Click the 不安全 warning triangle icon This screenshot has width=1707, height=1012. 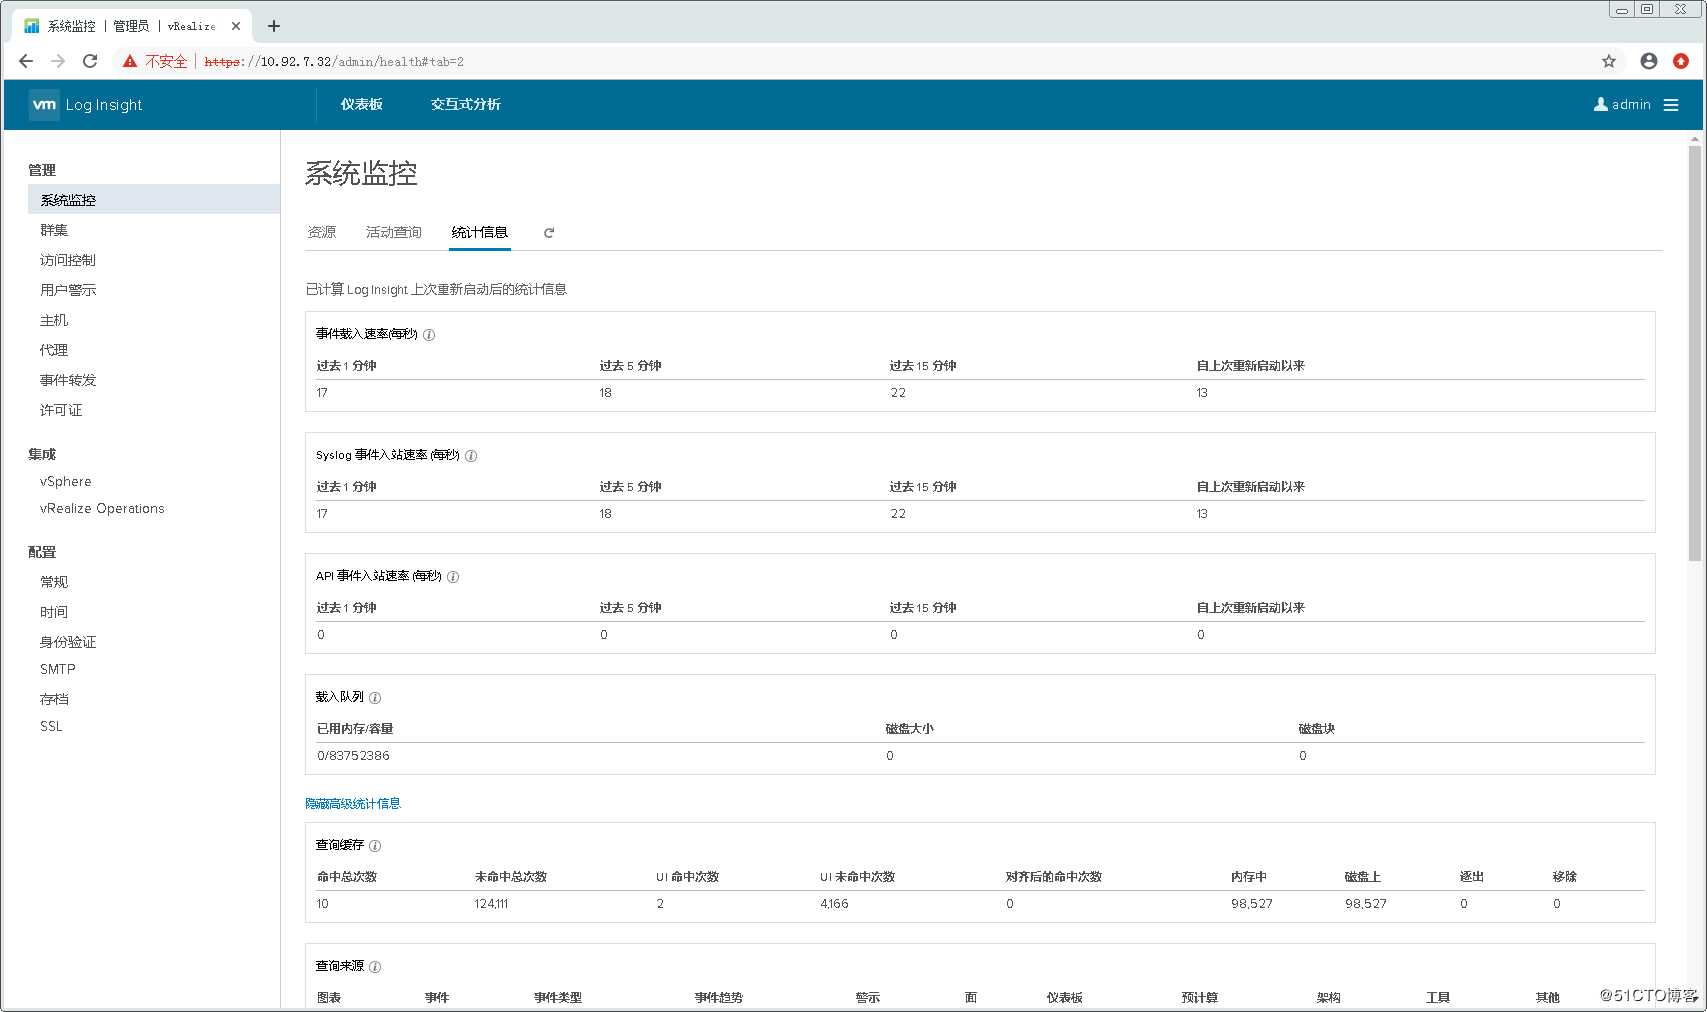tap(130, 61)
